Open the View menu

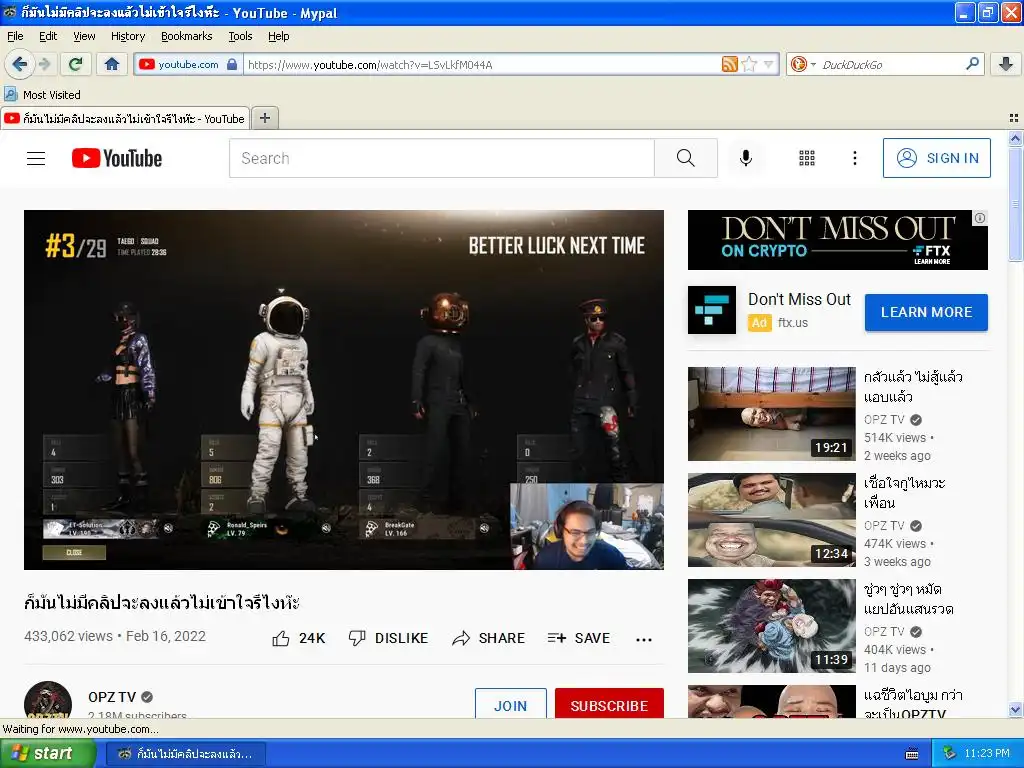tap(84, 36)
